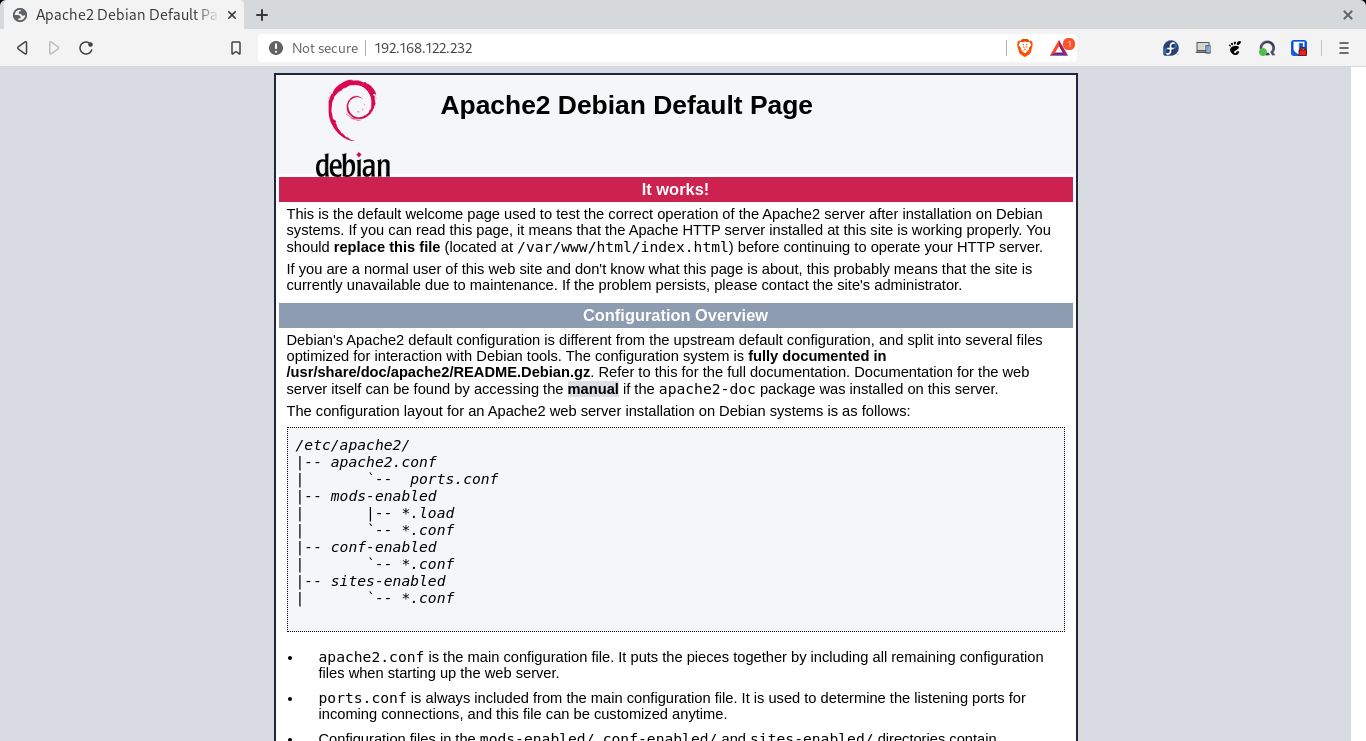This screenshot has height=741, width=1366.
Task: Click the /var/www/html/index.html path text
Action: (625, 247)
